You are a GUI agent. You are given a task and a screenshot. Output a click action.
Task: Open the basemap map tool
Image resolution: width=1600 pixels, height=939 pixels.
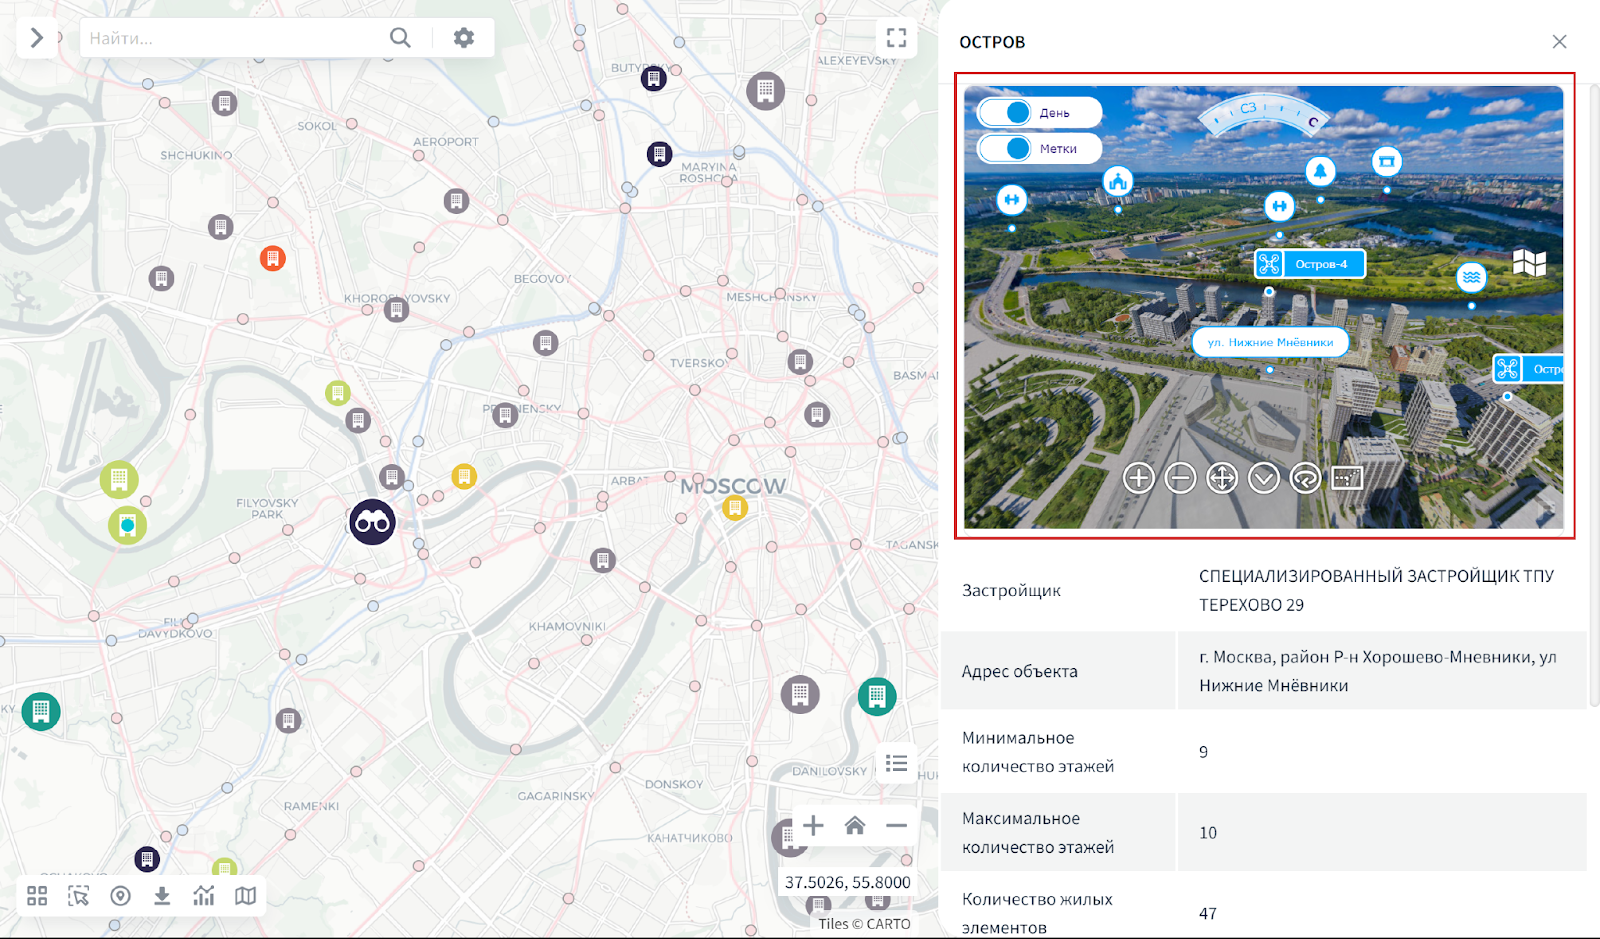tap(245, 896)
